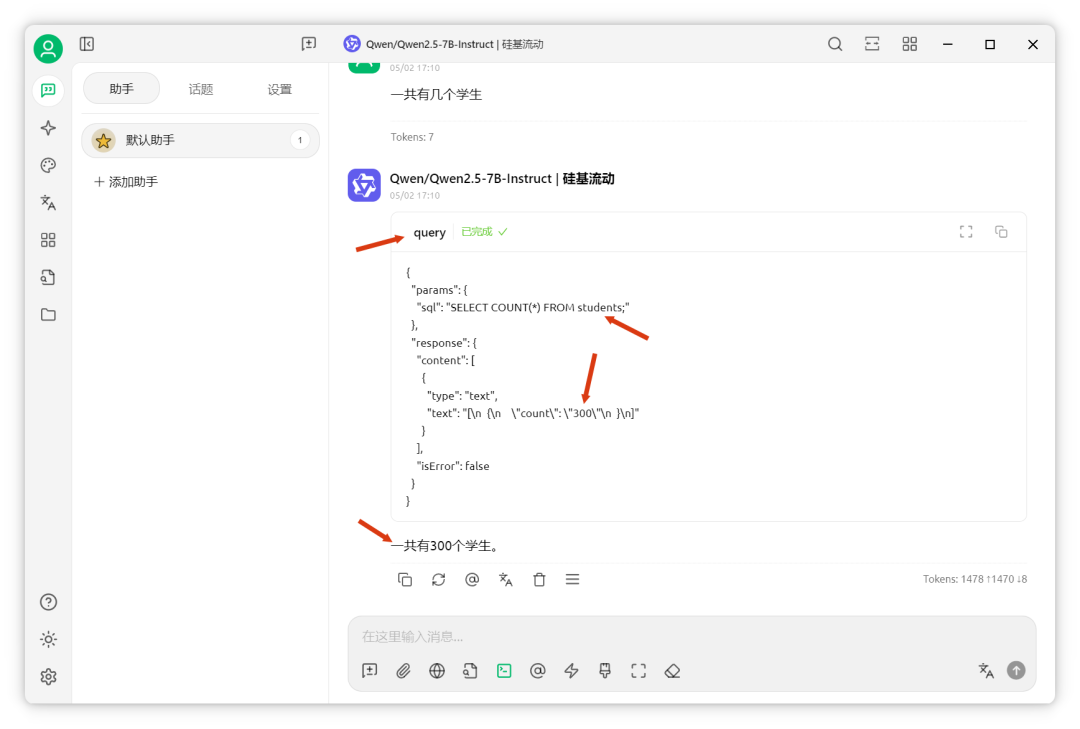
Task: Collapse the assistants side panel
Action: [x=87, y=44]
